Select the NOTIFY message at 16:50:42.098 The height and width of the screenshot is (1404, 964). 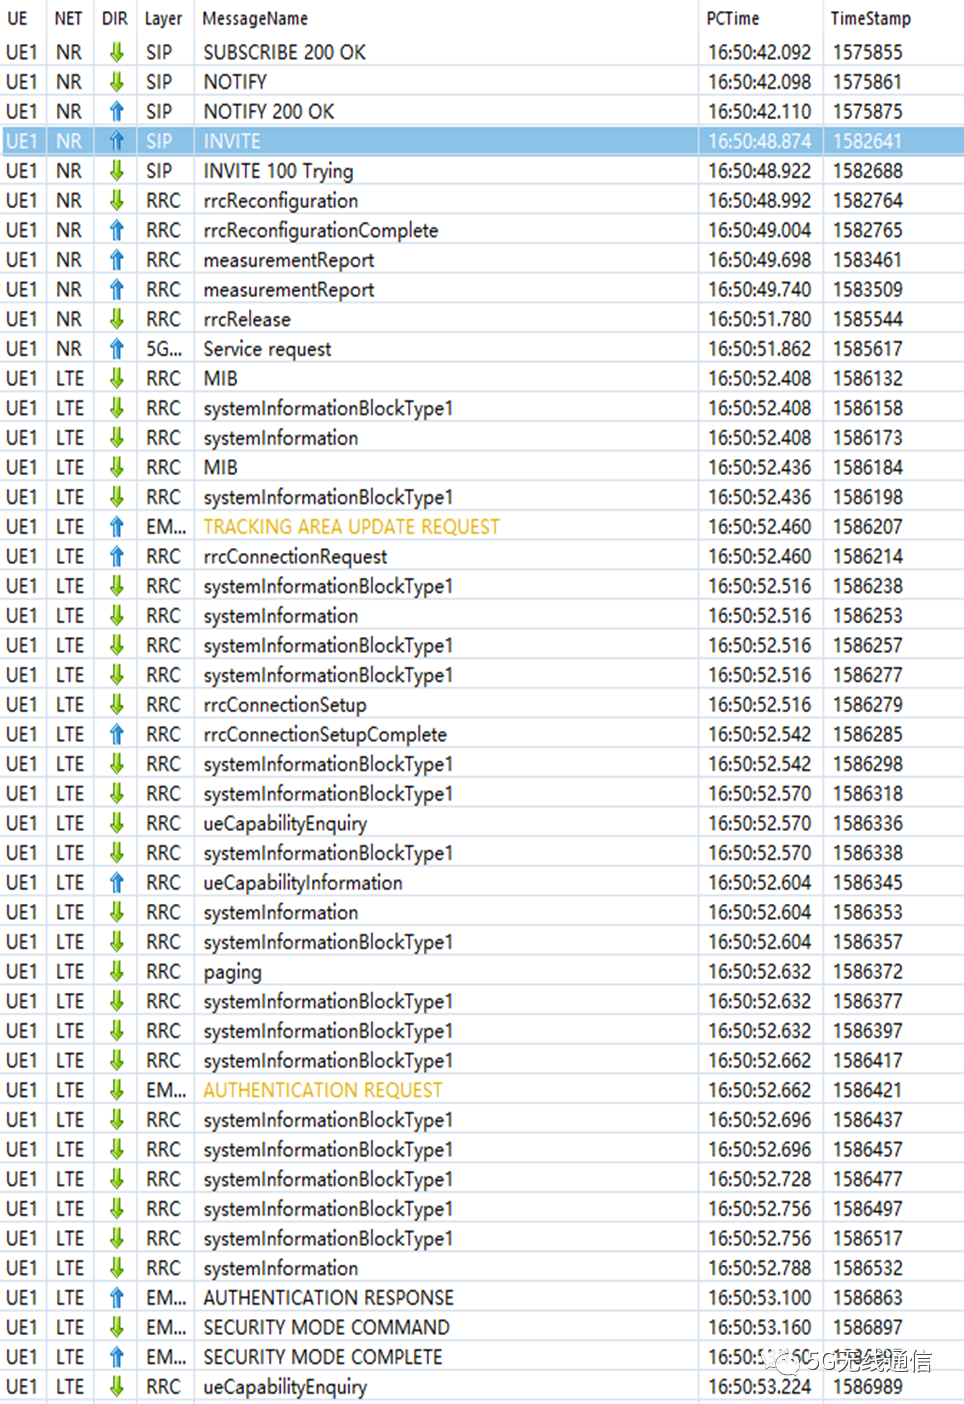pyautogui.click(x=235, y=82)
